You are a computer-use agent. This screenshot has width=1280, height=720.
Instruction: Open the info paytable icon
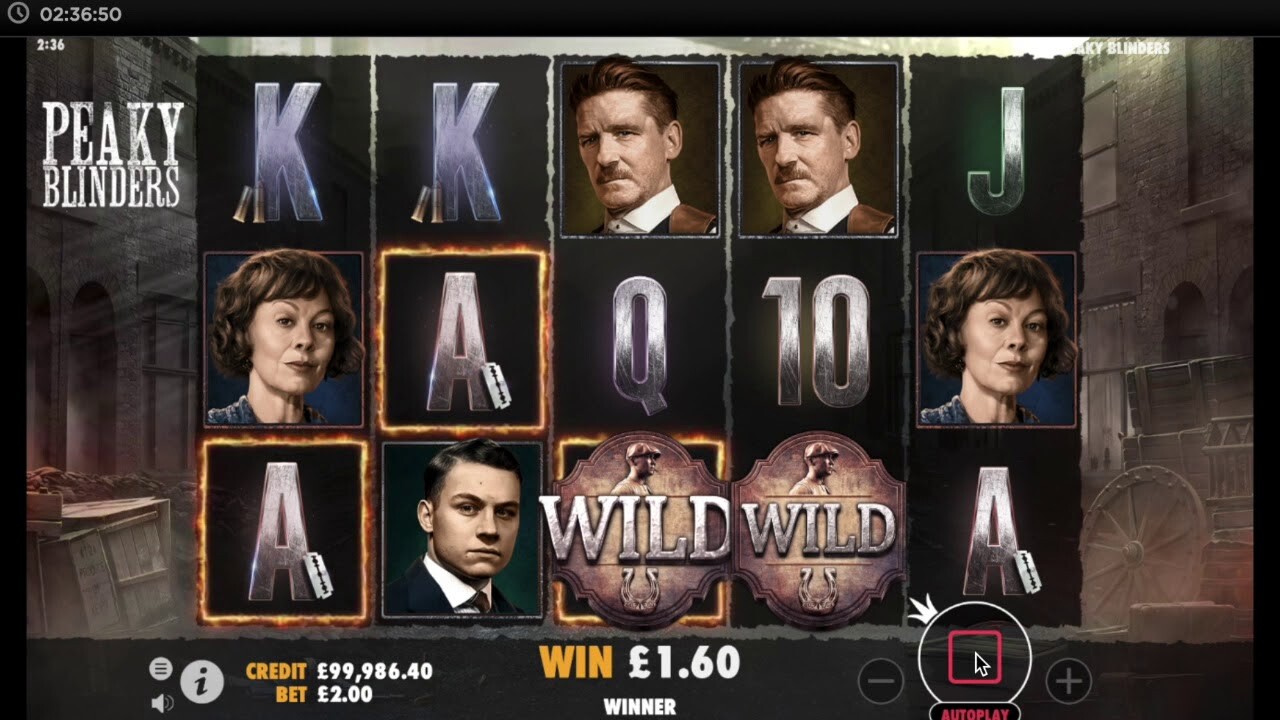click(202, 682)
